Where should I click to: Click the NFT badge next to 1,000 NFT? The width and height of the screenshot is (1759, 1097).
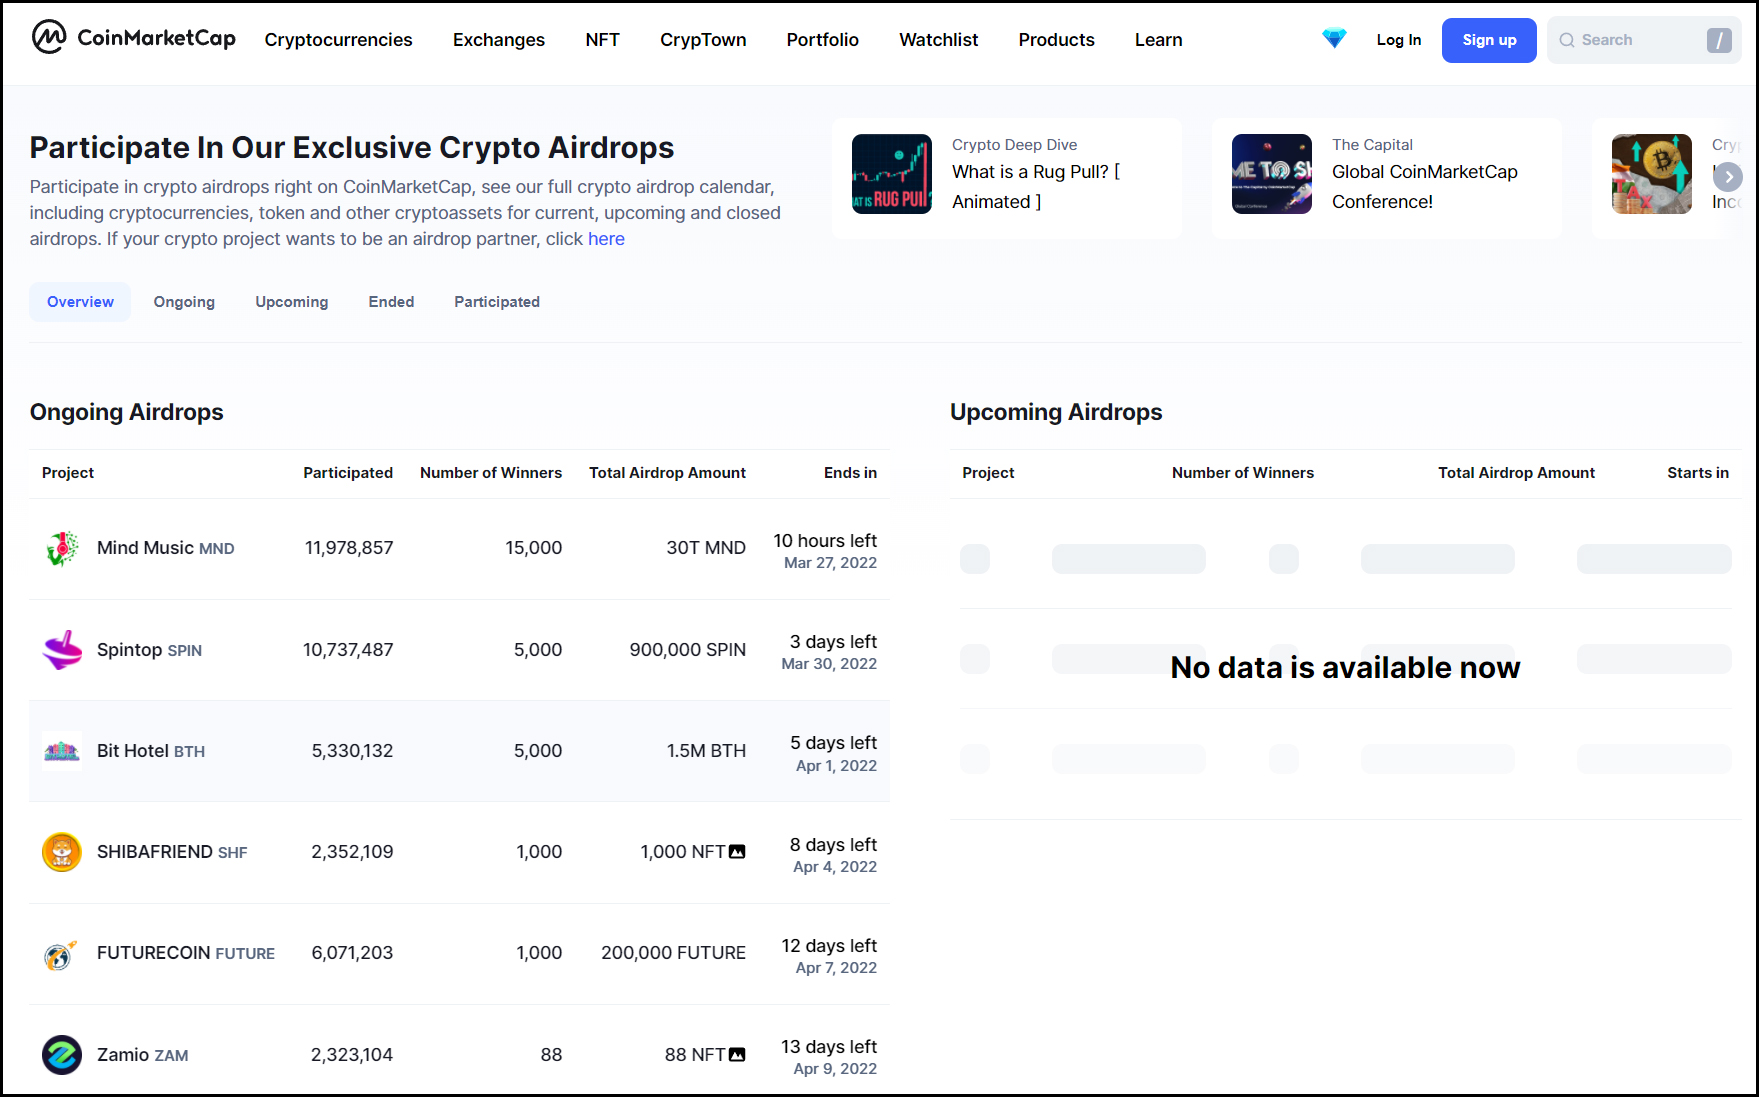[x=736, y=851]
